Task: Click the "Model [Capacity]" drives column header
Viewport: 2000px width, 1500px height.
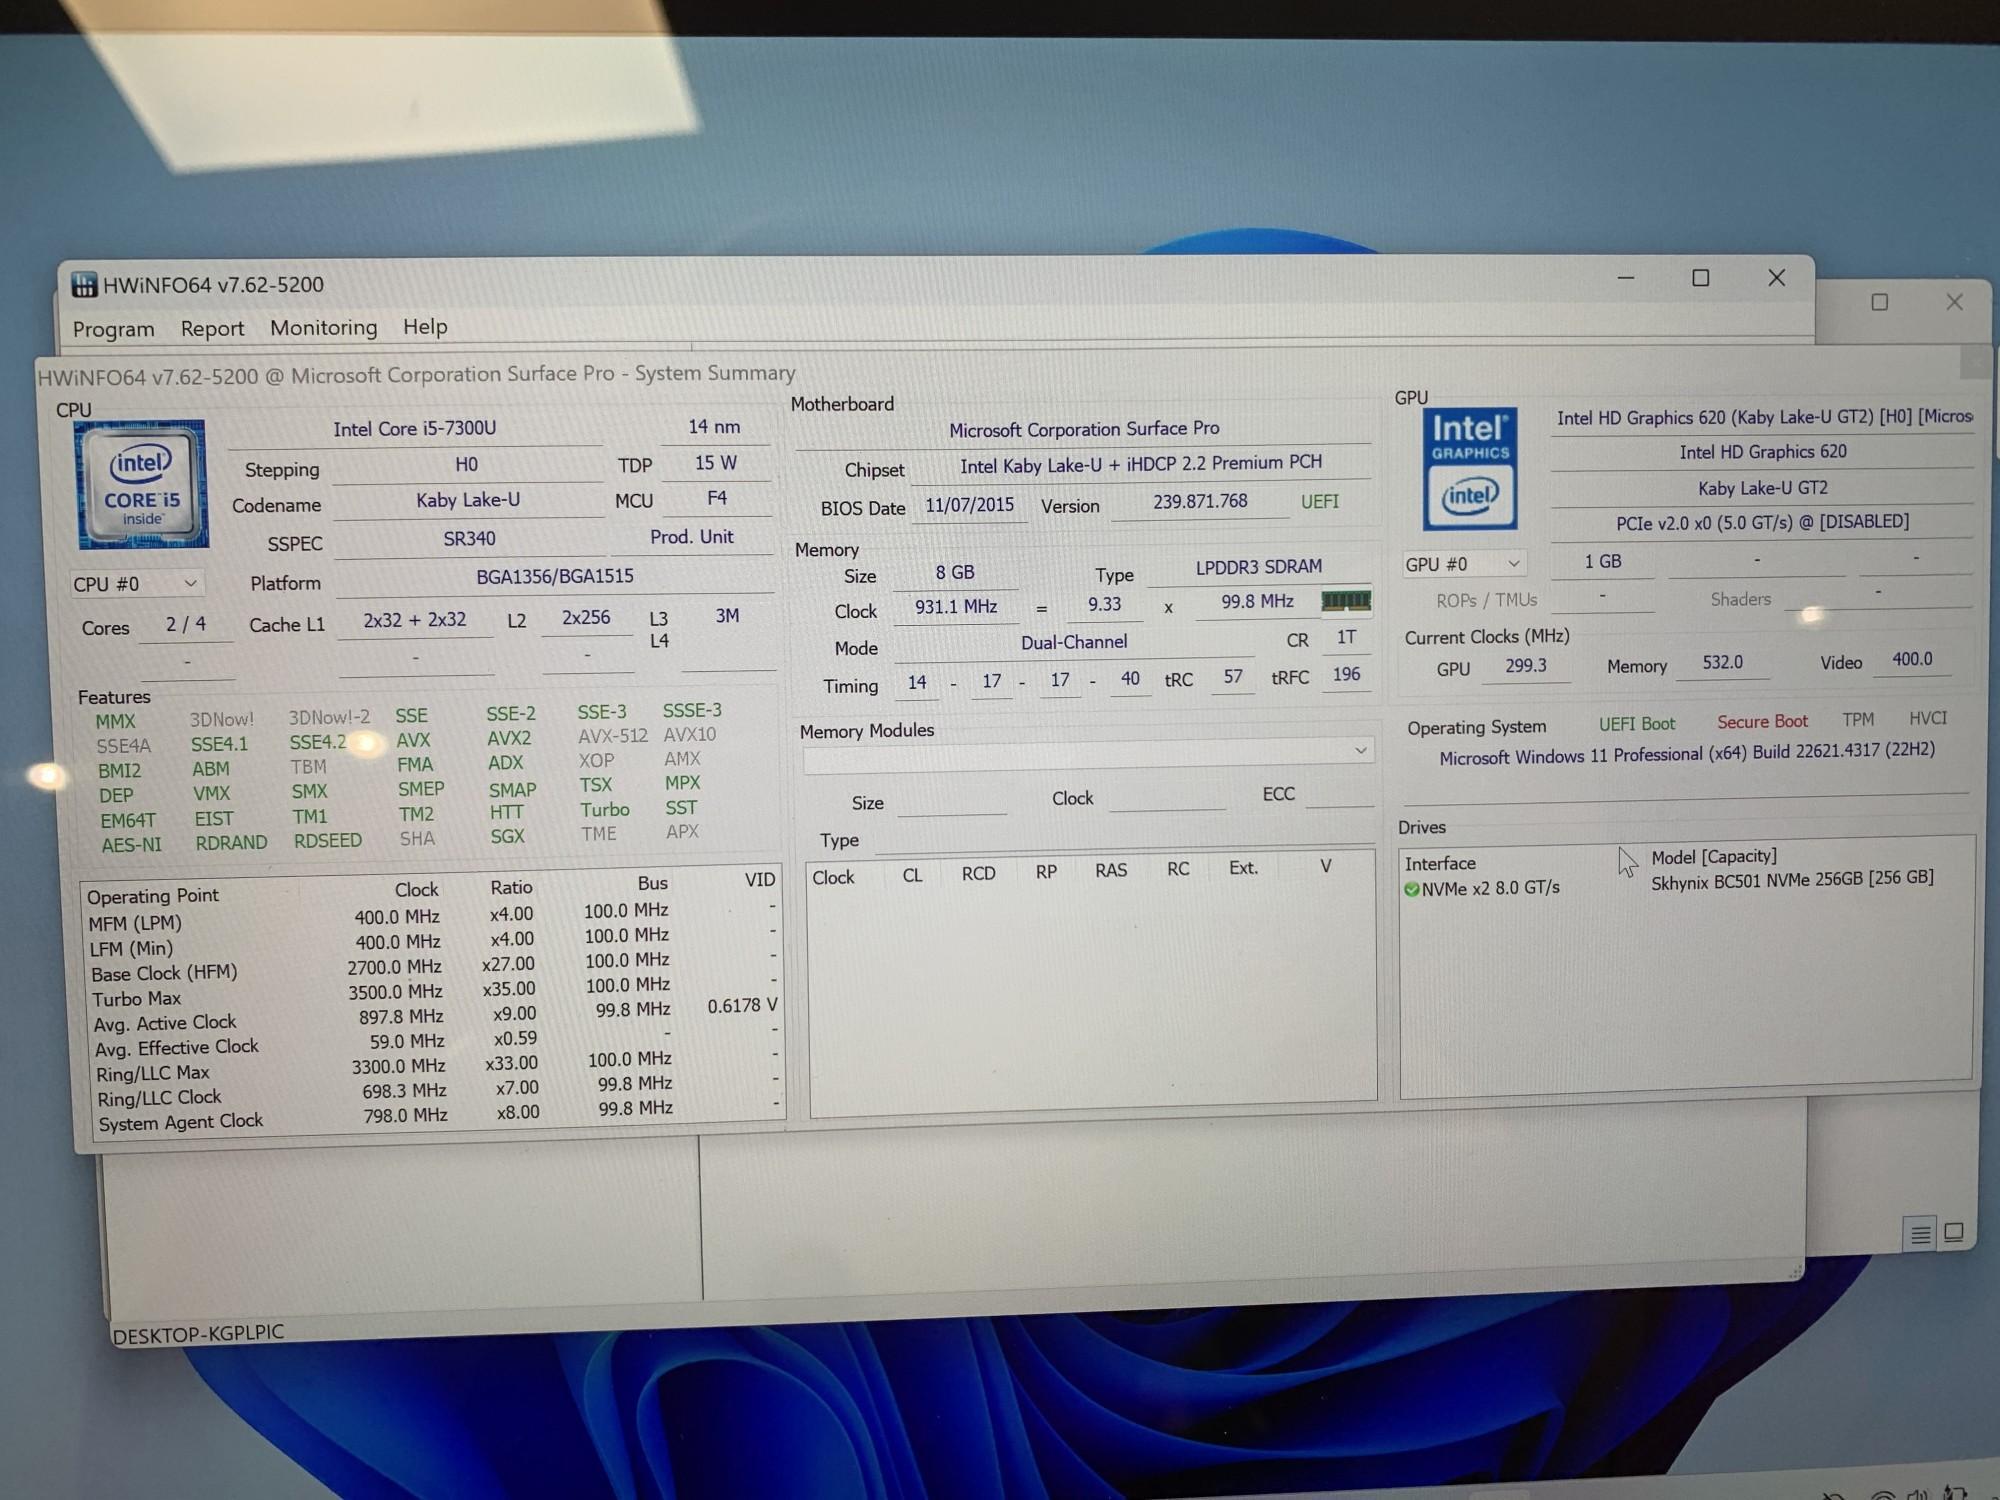Action: 1714,857
